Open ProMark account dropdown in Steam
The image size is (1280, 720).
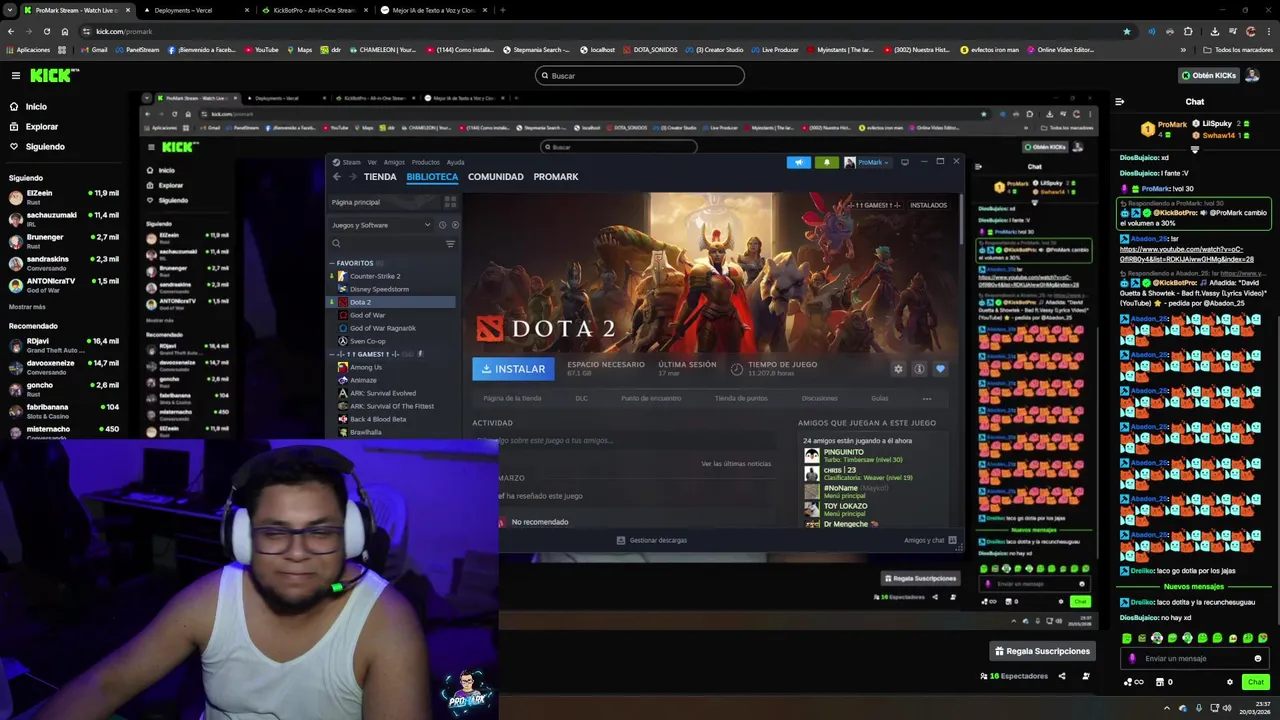[x=867, y=162]
